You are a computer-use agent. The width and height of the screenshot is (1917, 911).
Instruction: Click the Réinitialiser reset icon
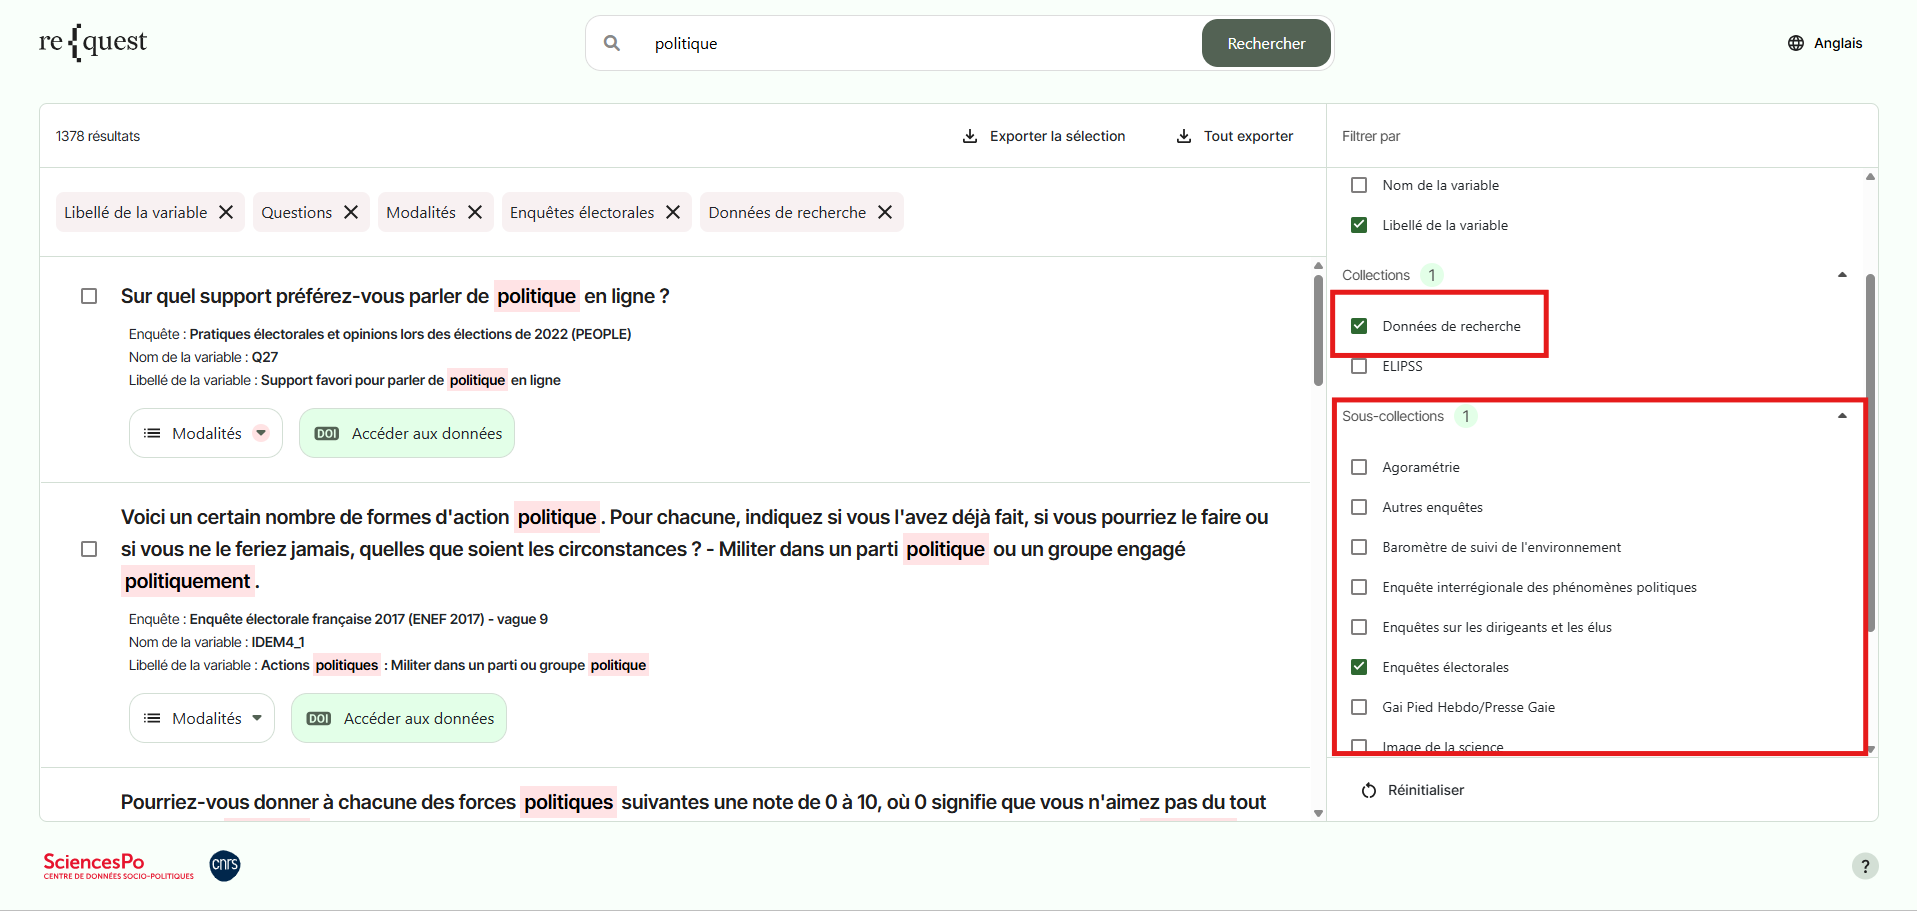(x=1369, y=791)
